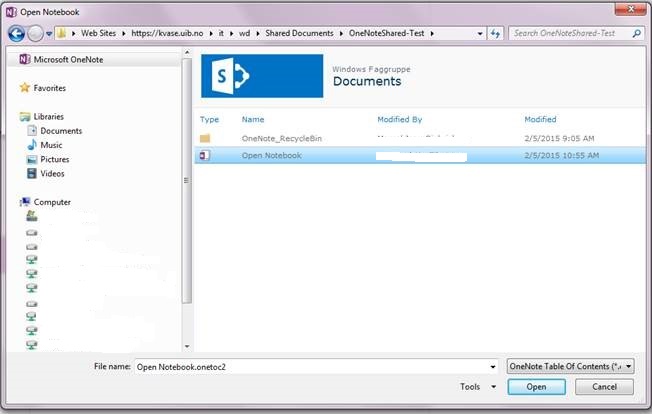Select the Microsoft OneNote sidebar icon
The image size is (652, 414).
click(25, 60)
